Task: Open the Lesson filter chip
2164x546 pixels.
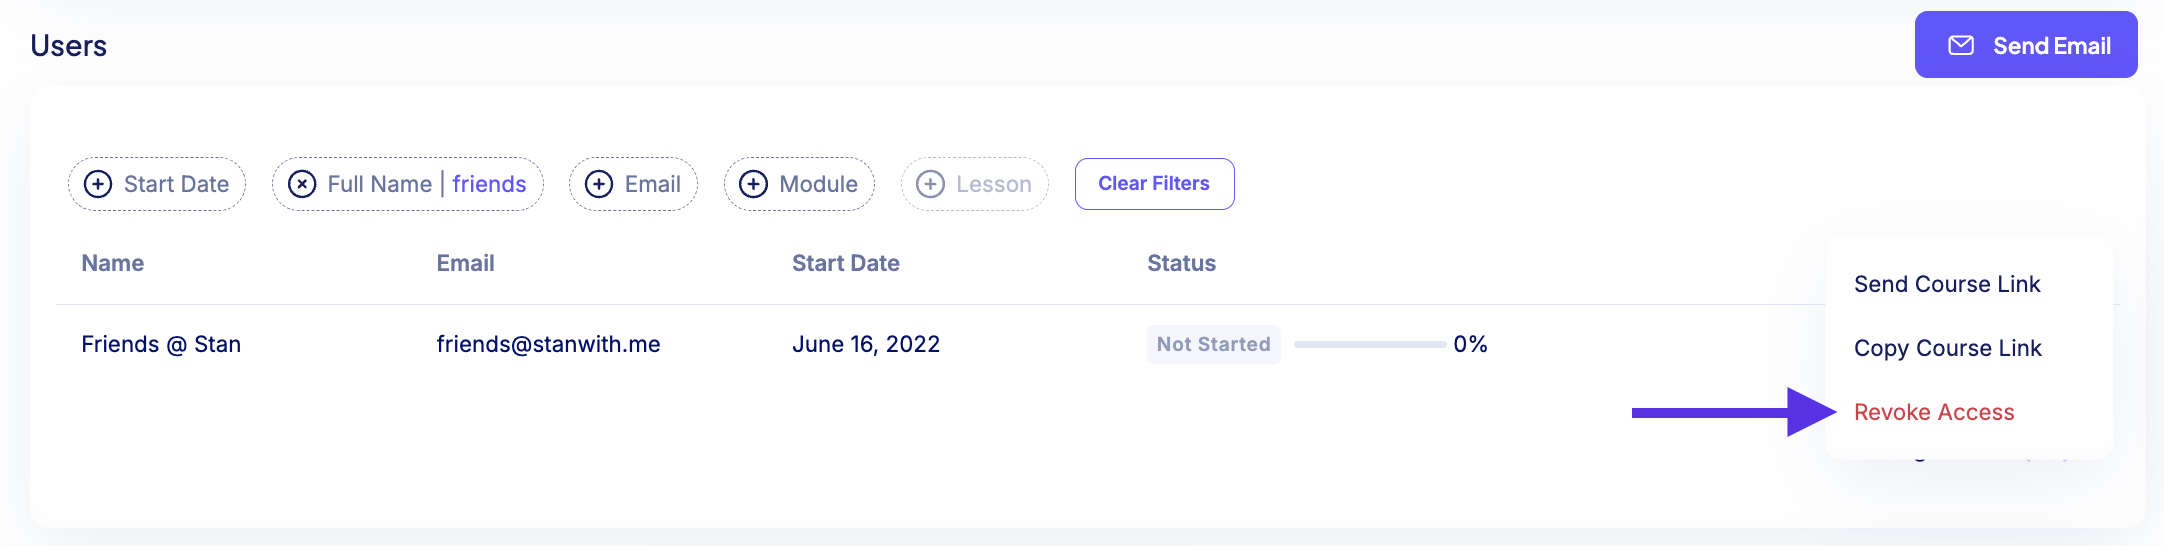Action: [x=975, y=184]
